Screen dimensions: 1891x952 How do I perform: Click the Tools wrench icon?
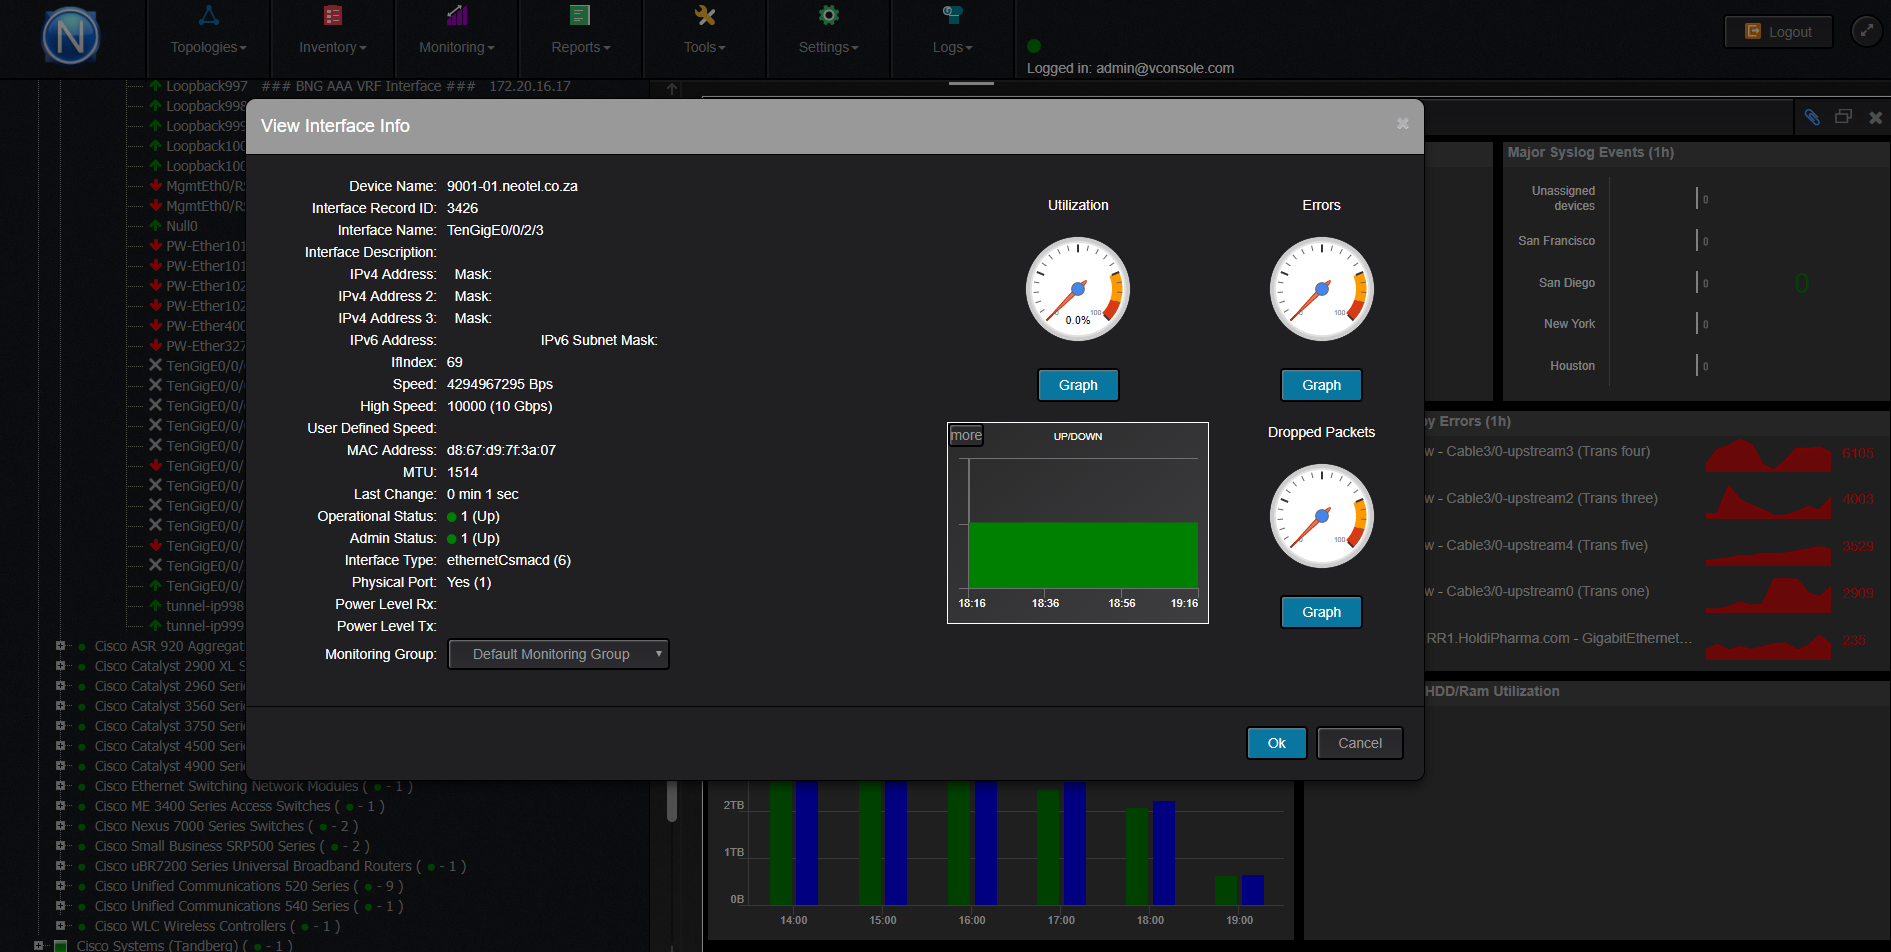pos(705,15)
